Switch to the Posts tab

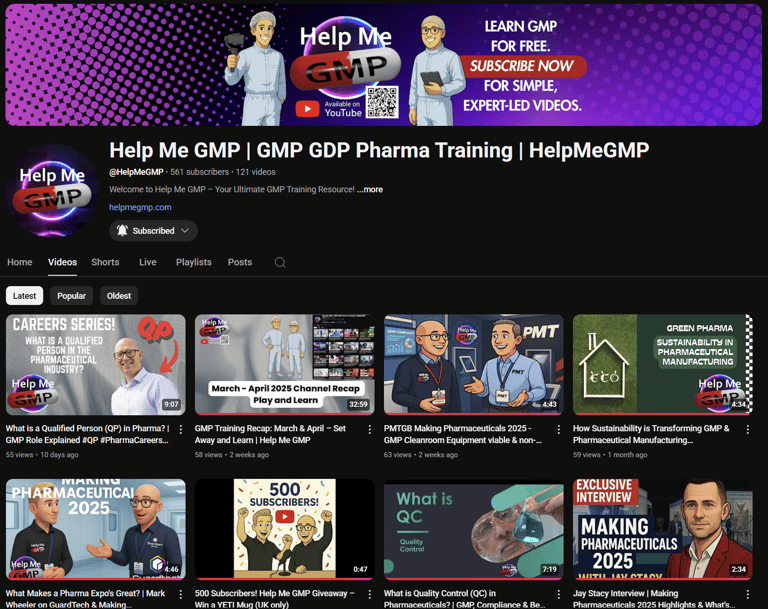point(240,262)
